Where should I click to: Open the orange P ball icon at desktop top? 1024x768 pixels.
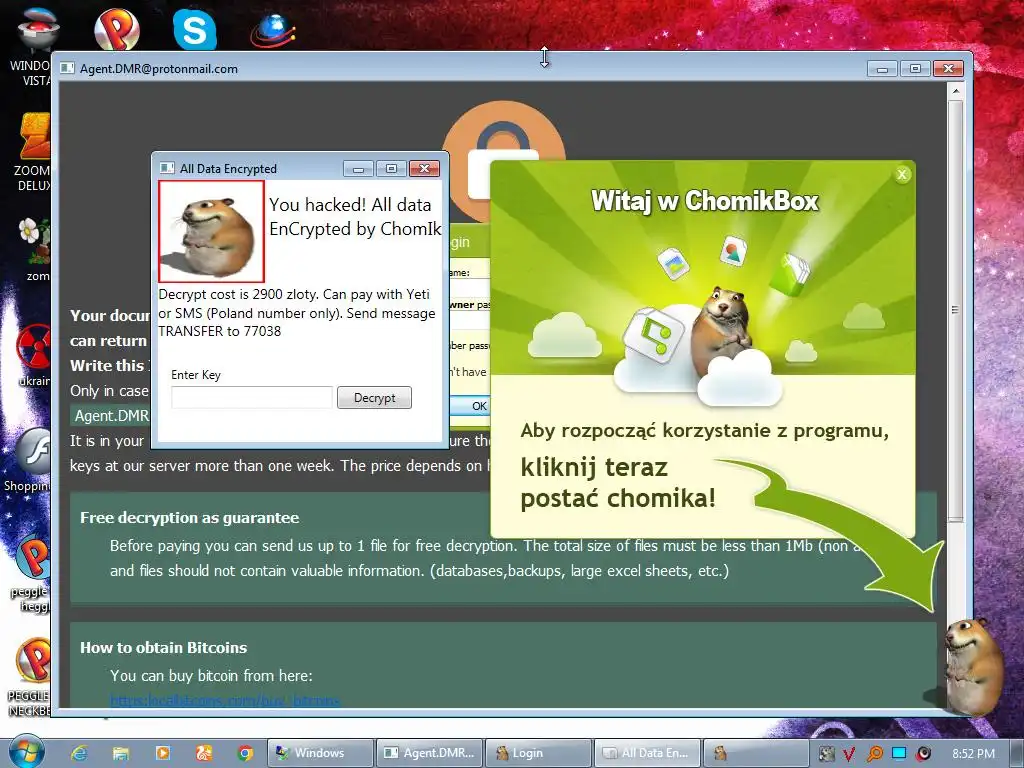click(x=116, y=29)
